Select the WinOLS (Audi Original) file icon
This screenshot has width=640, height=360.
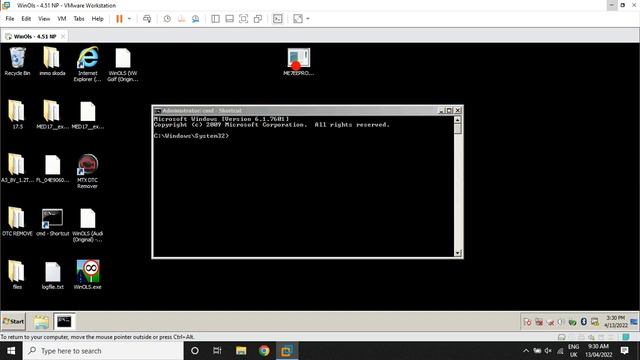click(x=87, y=224)
